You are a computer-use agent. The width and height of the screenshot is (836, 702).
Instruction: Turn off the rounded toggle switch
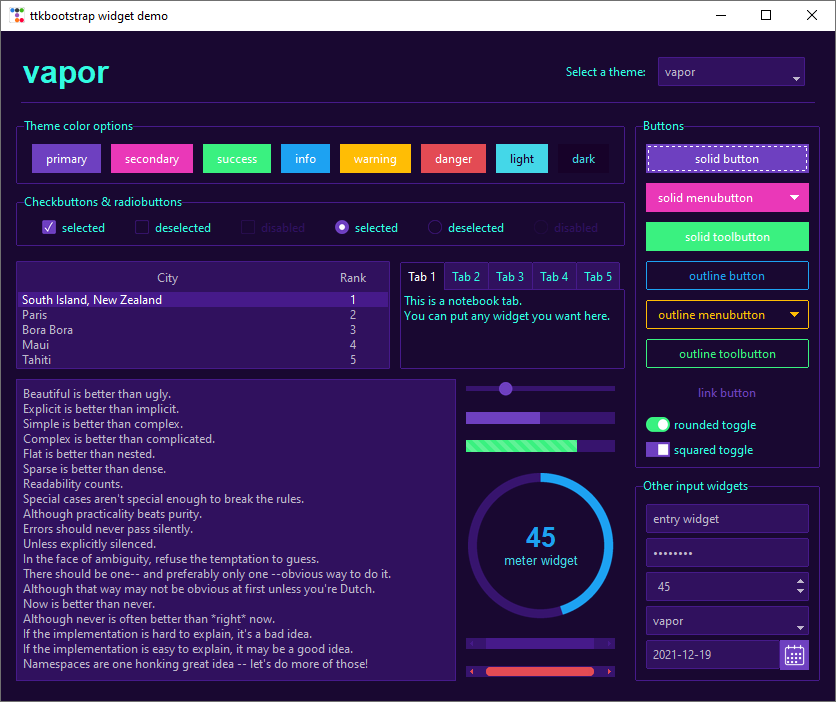(658, 424)
